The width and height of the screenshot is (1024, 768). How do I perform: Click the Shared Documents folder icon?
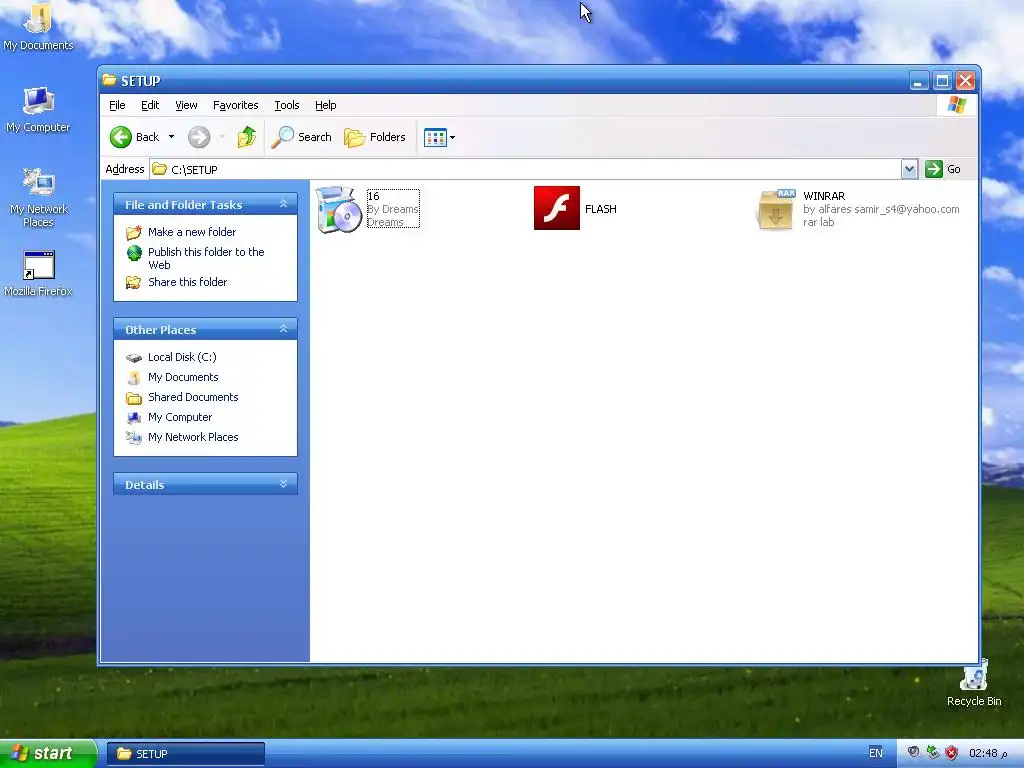tap(134, 398)
